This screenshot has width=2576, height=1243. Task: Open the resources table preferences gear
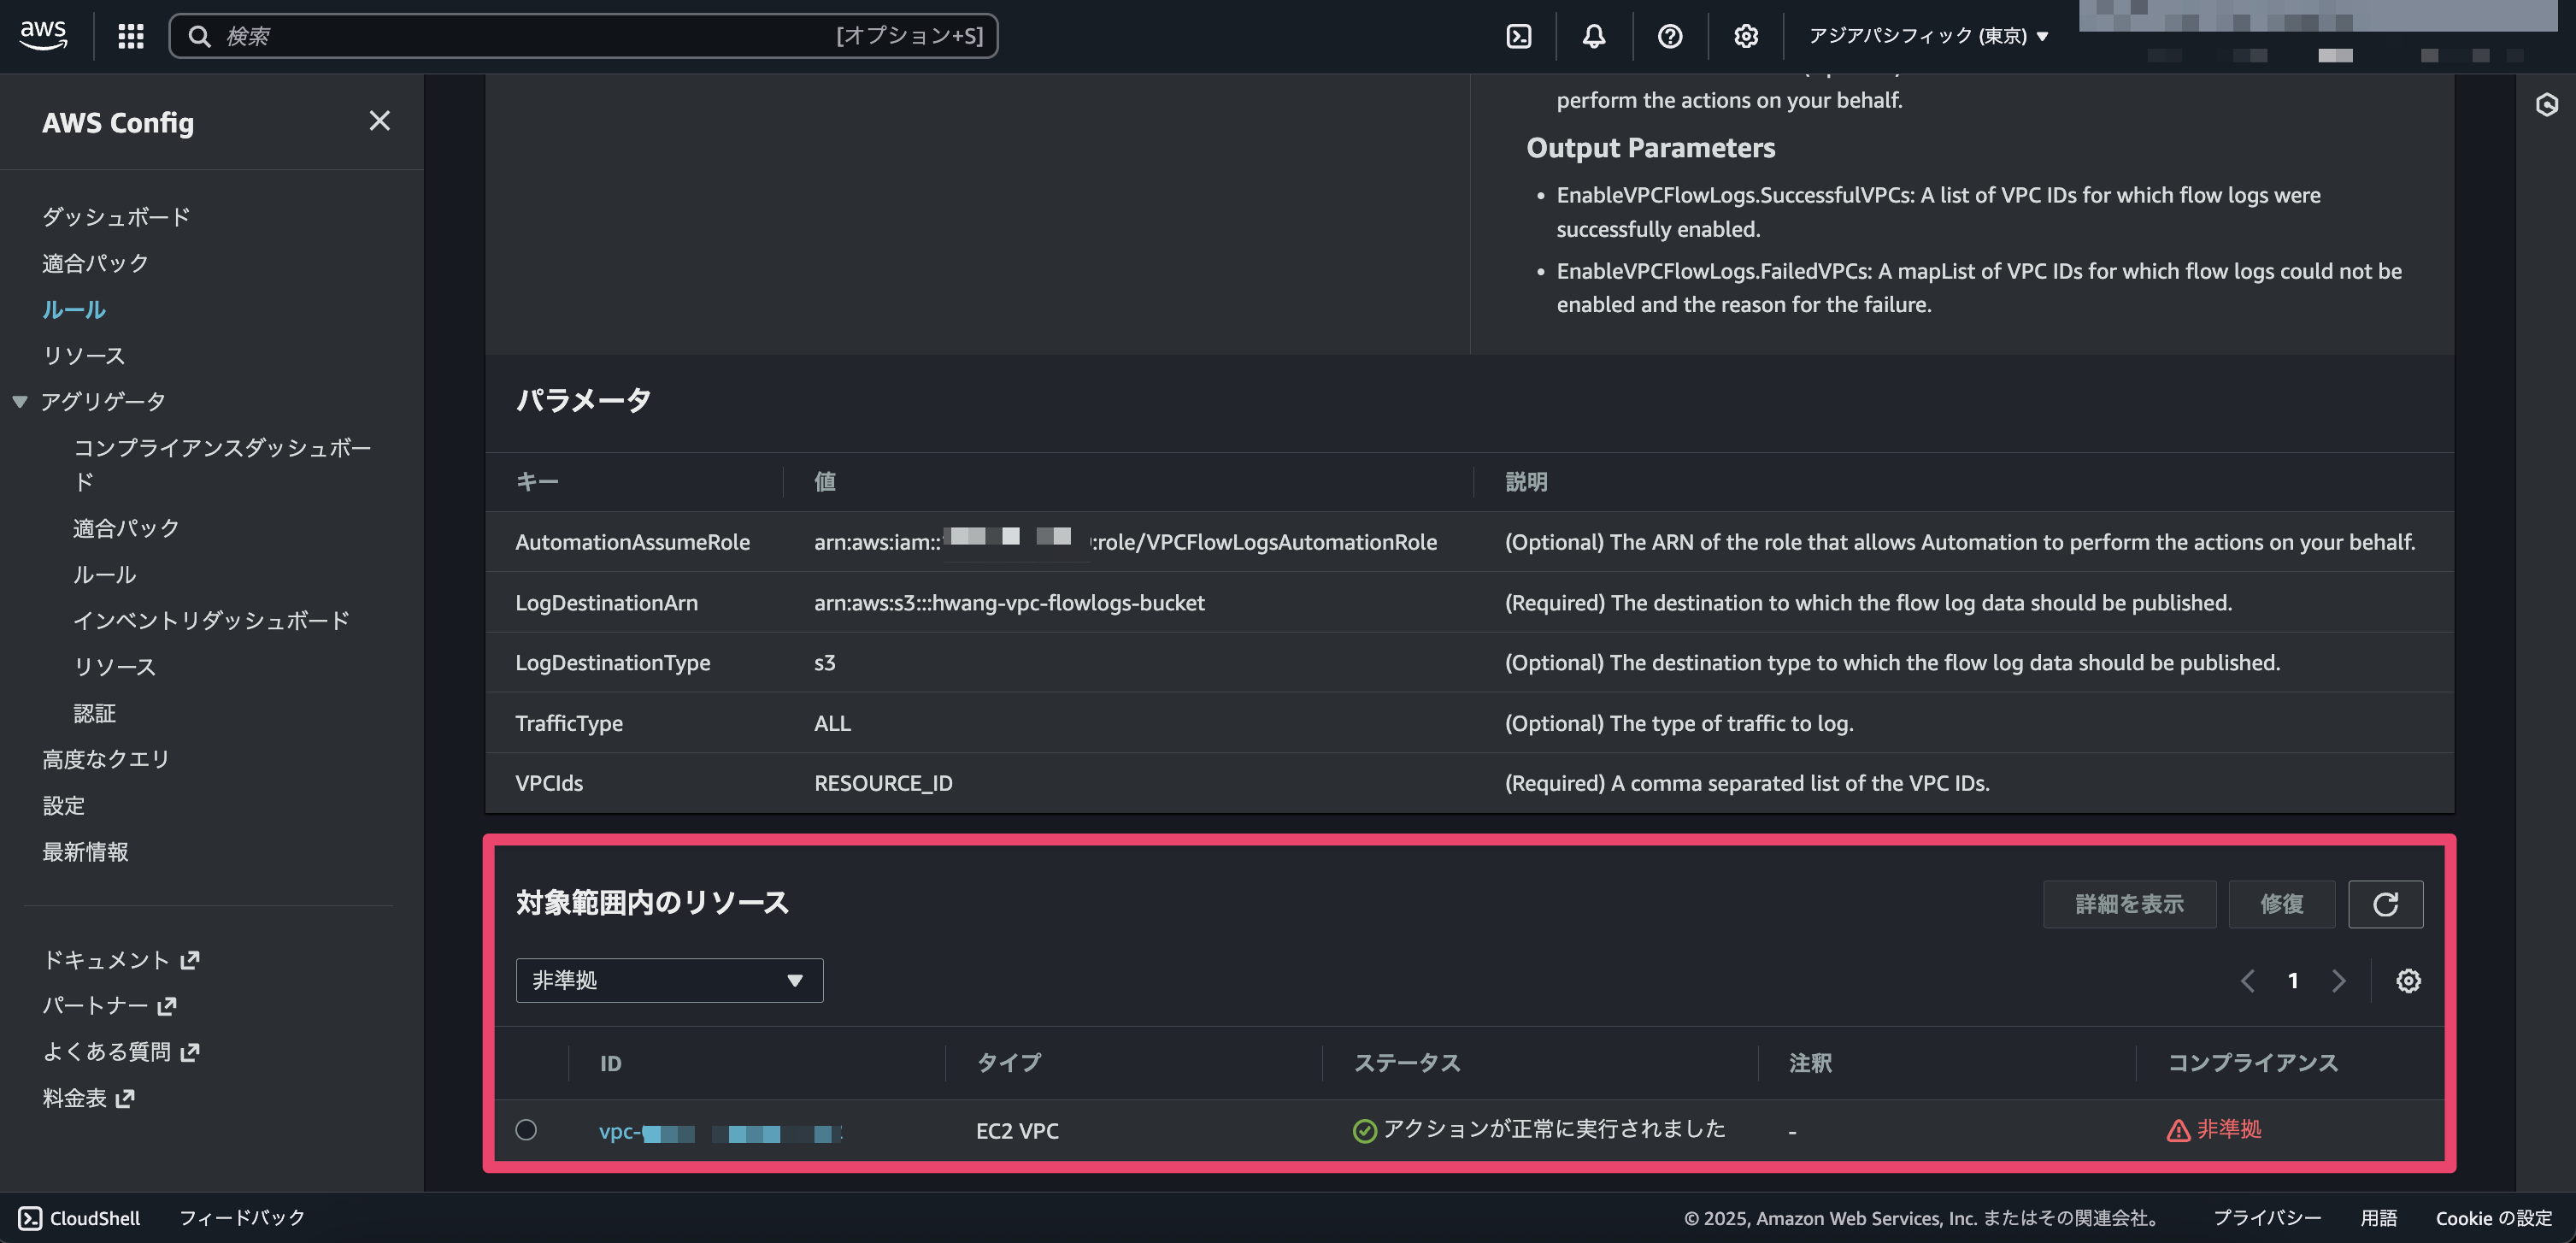click(x=2408, y=981)
